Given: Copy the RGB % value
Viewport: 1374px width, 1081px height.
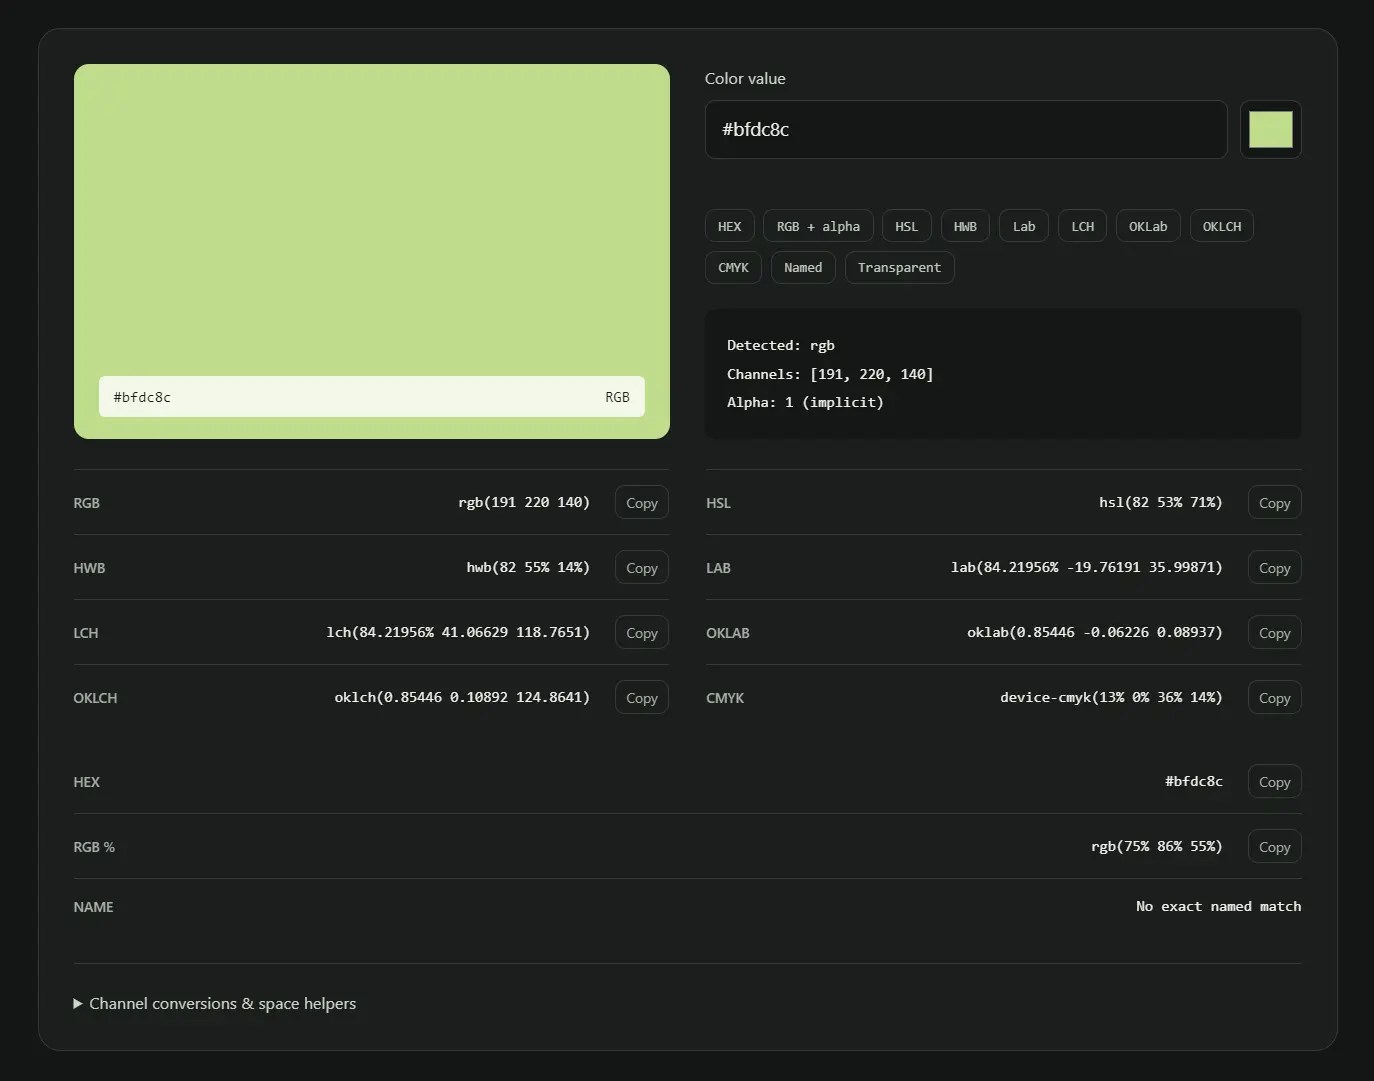Looking at the screenshot, I should coord(1275,847).
